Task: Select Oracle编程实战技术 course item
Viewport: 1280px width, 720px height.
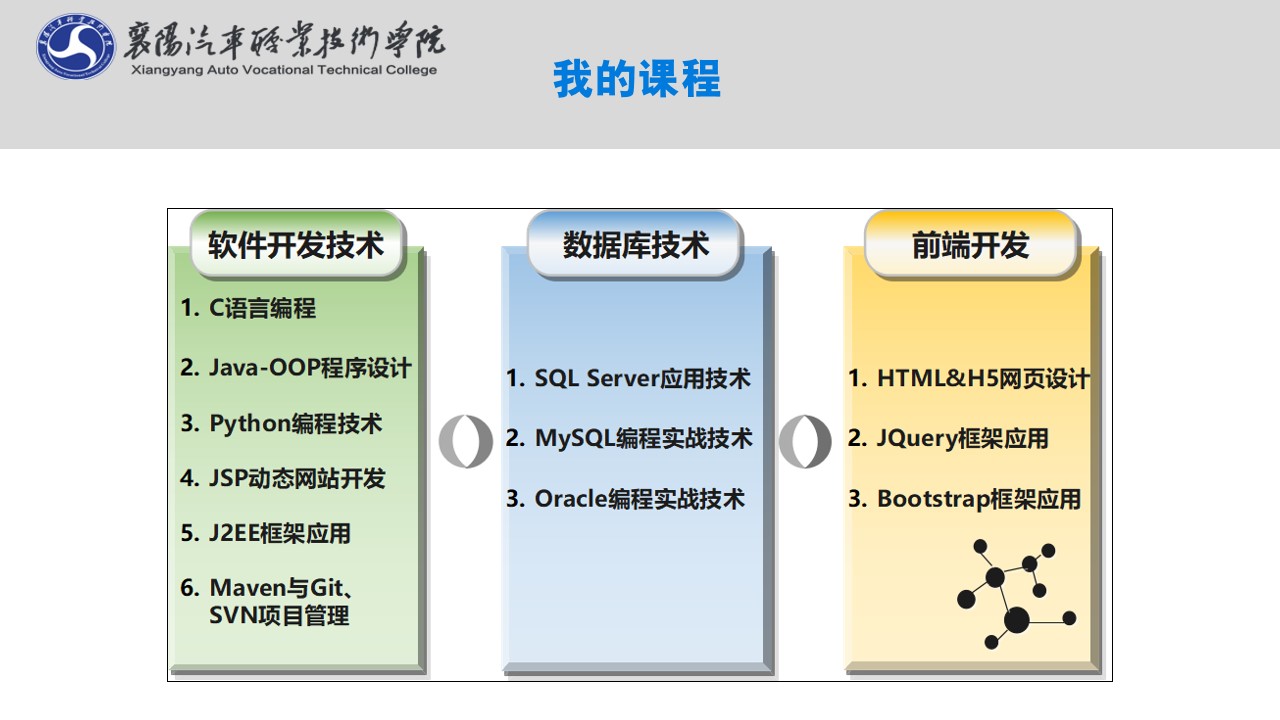Action: [625, 498]
